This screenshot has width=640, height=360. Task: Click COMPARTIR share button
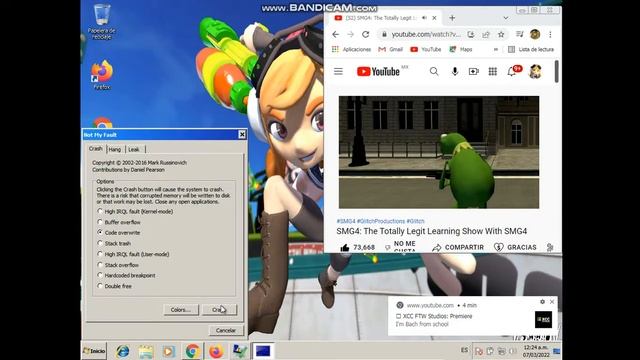tap(458, 247)
